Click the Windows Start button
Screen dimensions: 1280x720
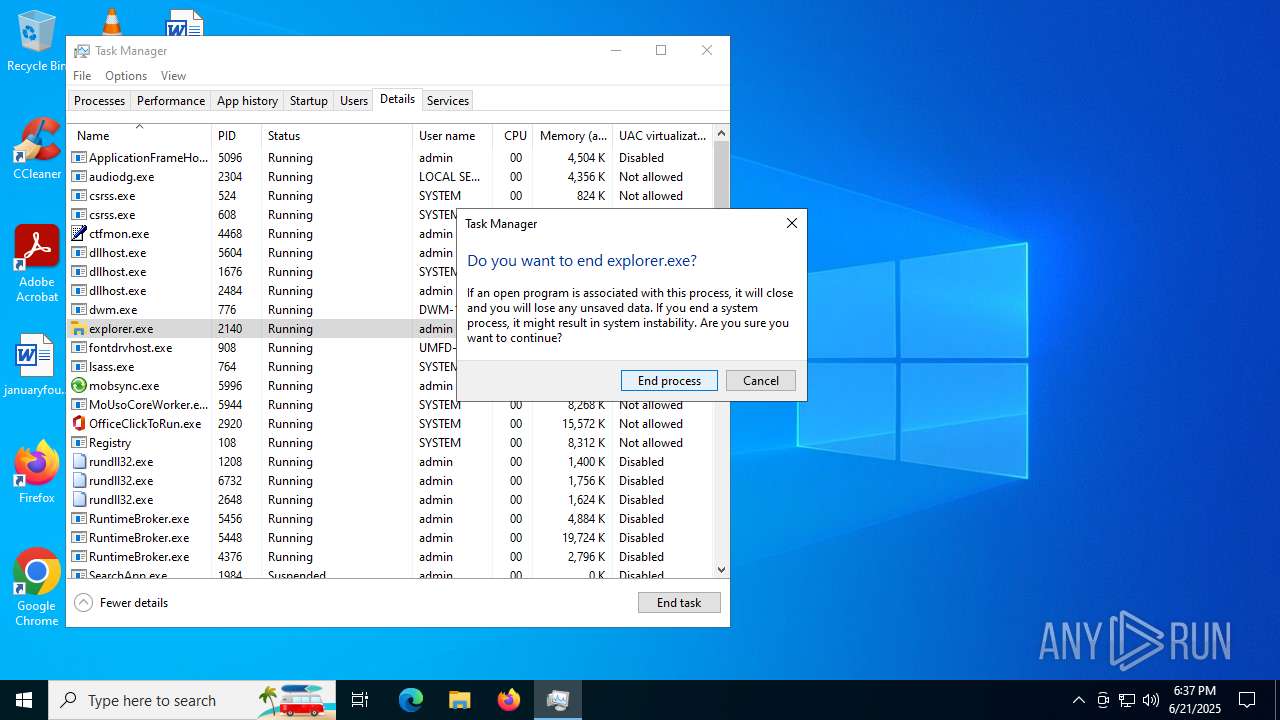tap(24, 700)
